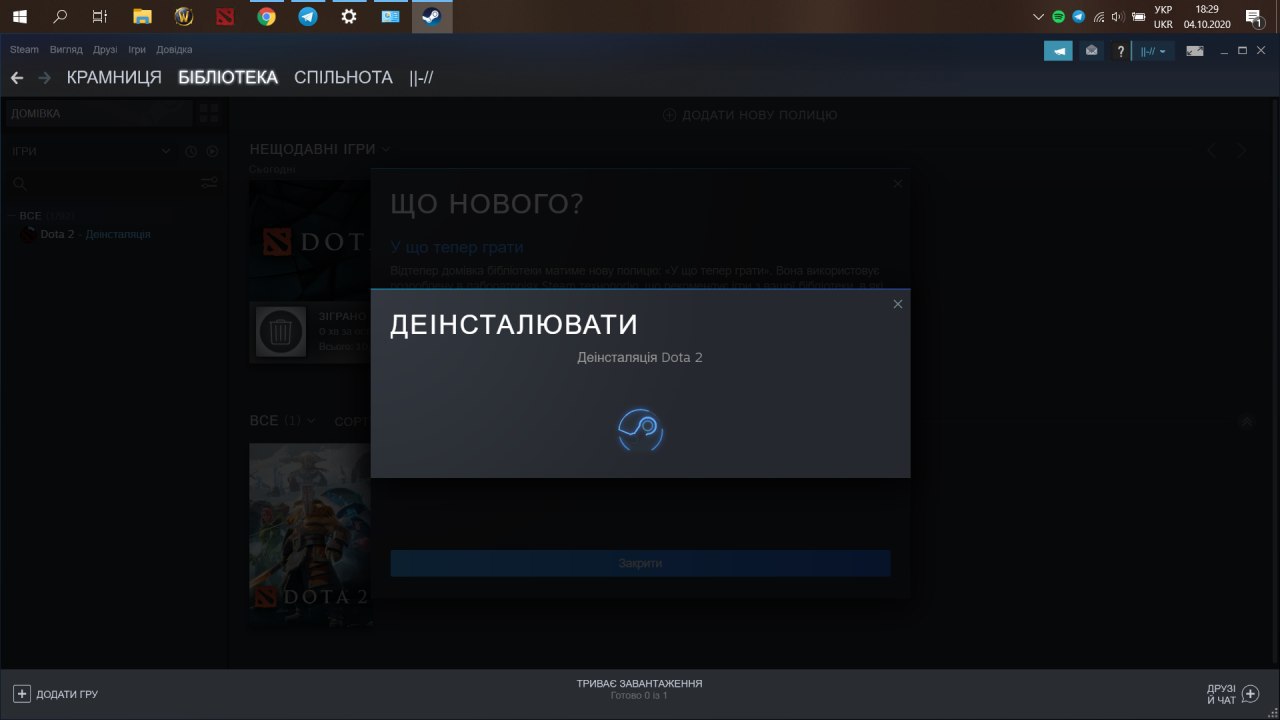Open the ВСЕ (1) shelf dropdown

311,421
